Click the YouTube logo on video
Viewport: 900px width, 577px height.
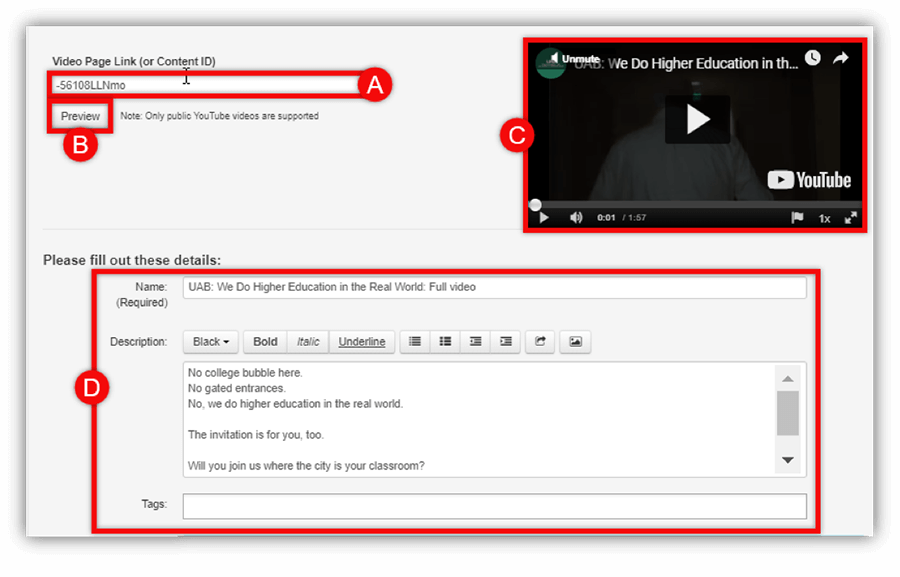click(810, 180)
